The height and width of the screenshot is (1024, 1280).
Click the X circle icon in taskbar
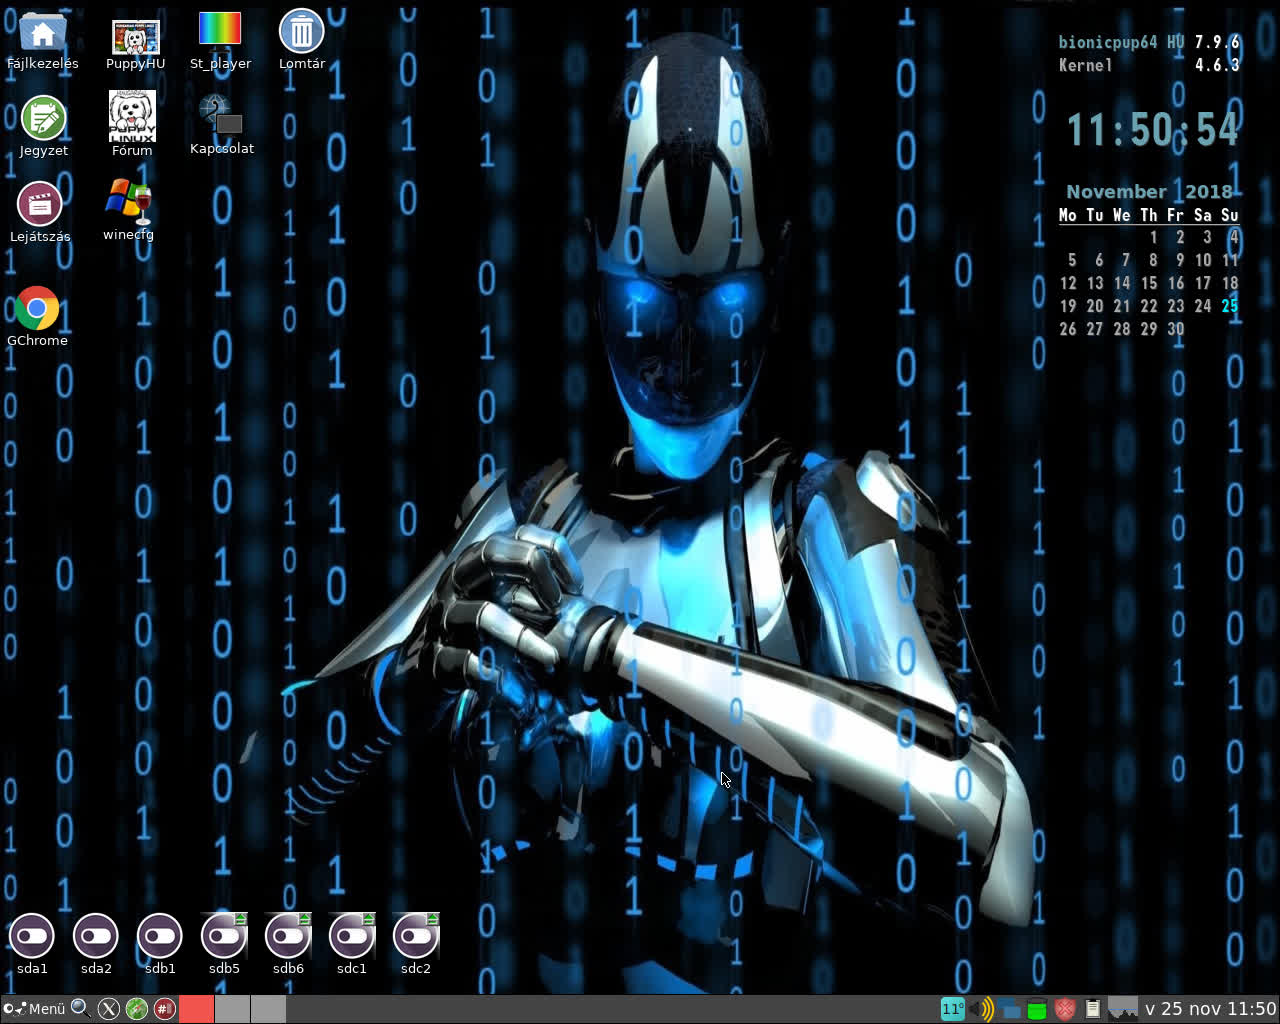pos(109,1009)
